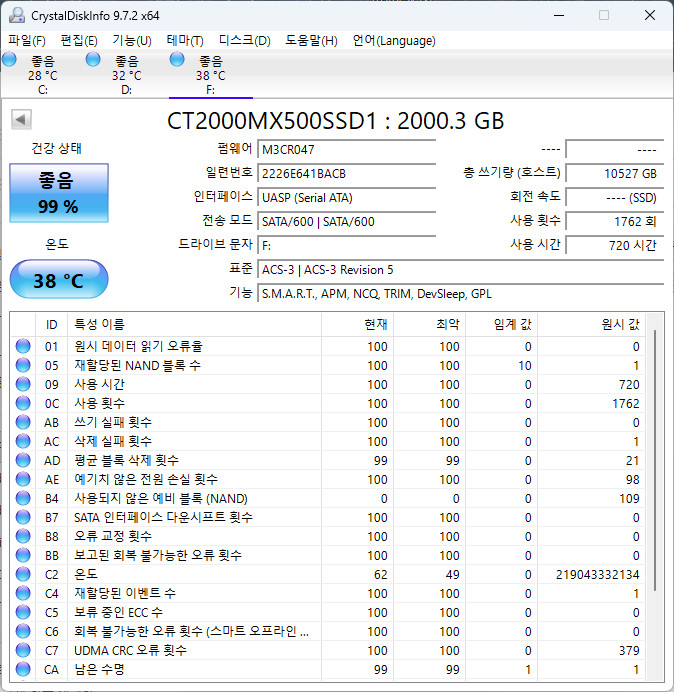
Task: Click the 38 °C temperature button
Action: click(x=59, y=280)
